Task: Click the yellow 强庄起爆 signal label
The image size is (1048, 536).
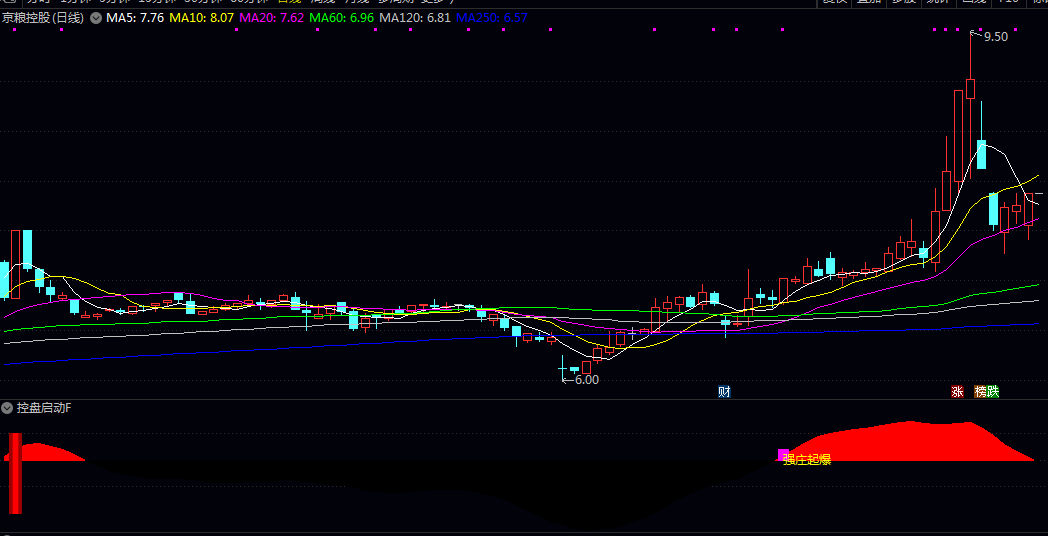Action: click(x=808, y=460)
